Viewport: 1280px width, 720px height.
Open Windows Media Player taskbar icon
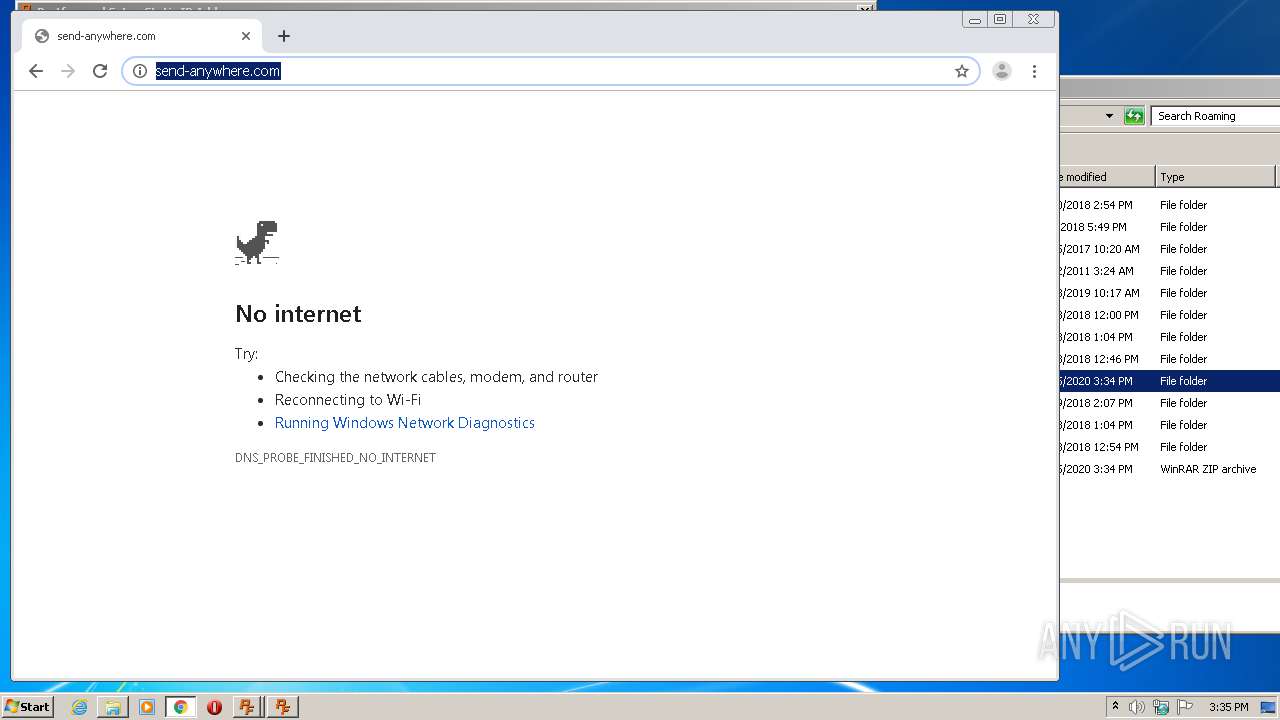point(147,707)
